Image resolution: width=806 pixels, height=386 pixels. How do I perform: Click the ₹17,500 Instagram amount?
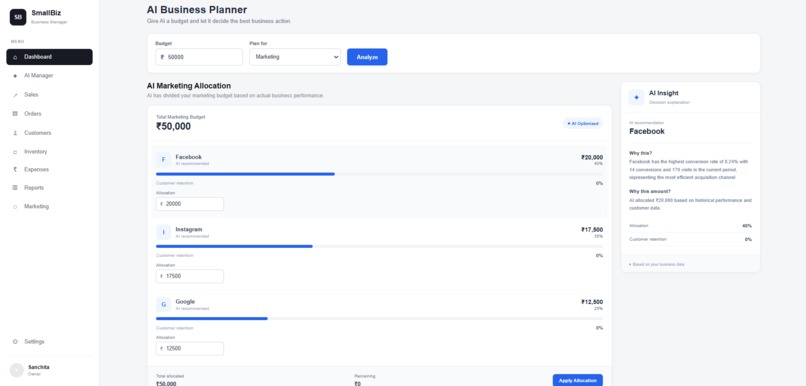coord(592,230)
